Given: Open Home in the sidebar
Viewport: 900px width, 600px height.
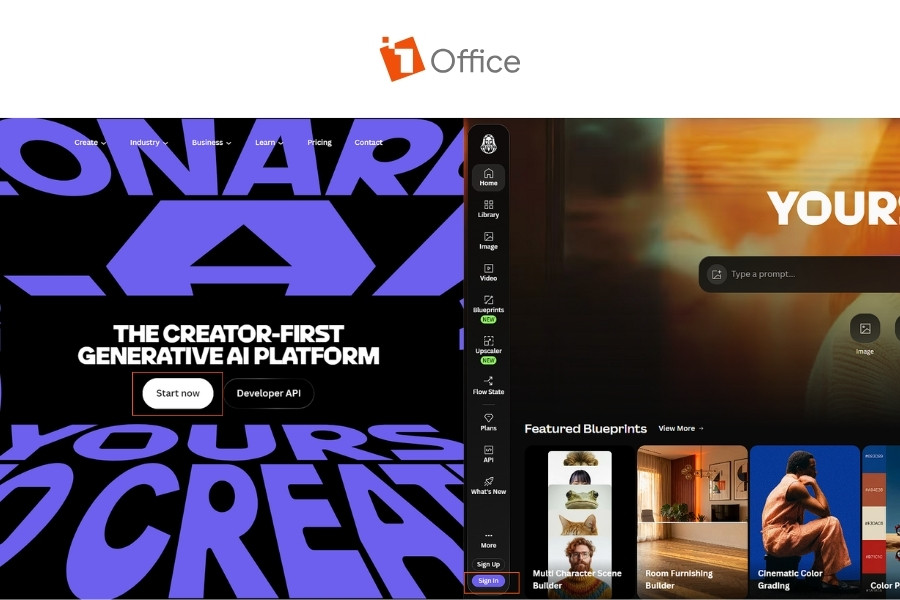Looking at the screenshot, I should coord(488,177).
